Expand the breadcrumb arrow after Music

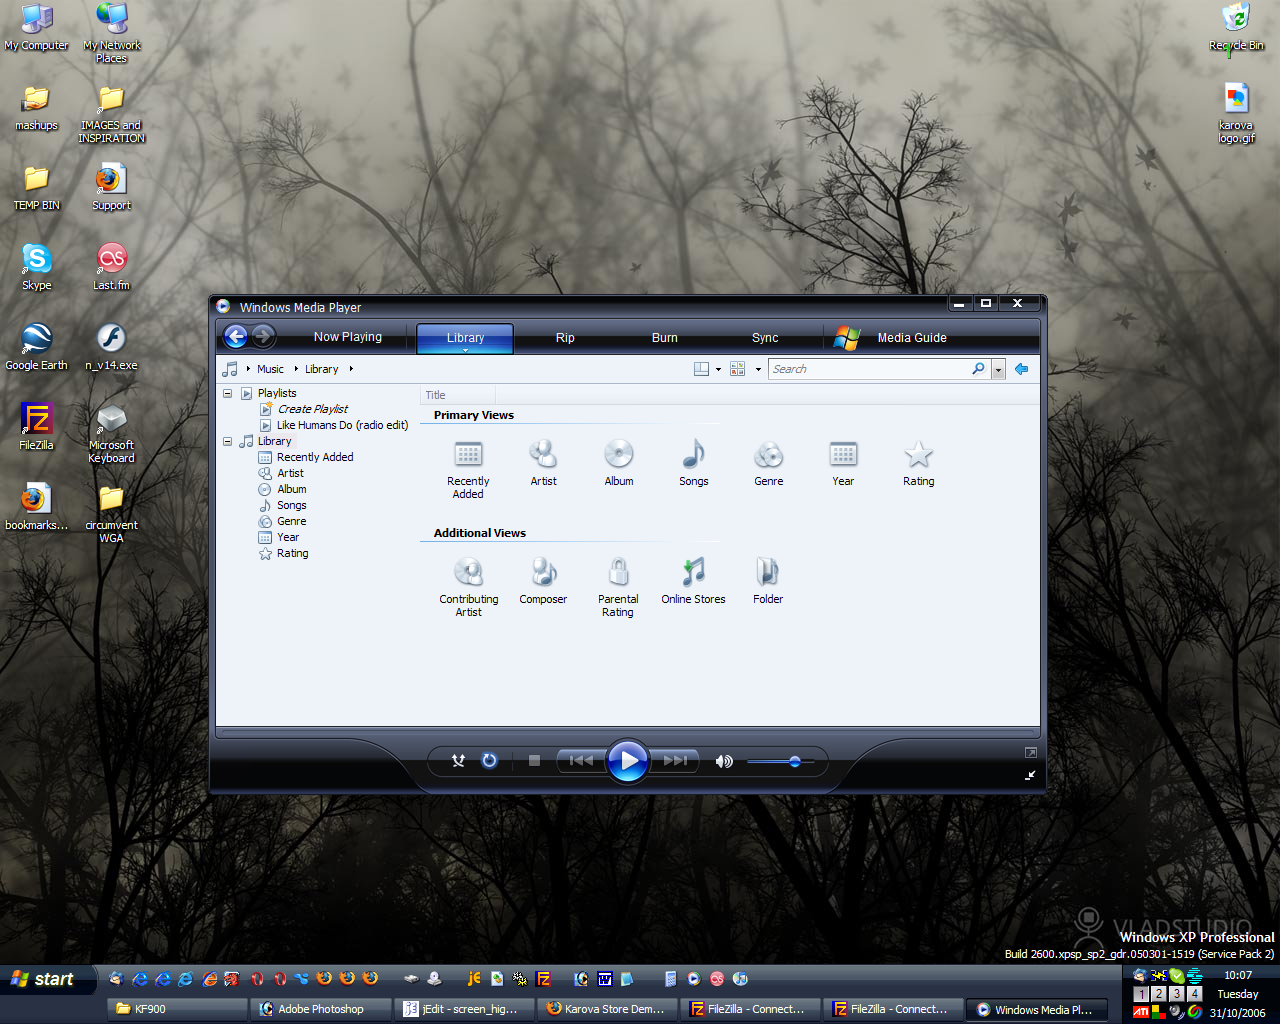[296, 369]
